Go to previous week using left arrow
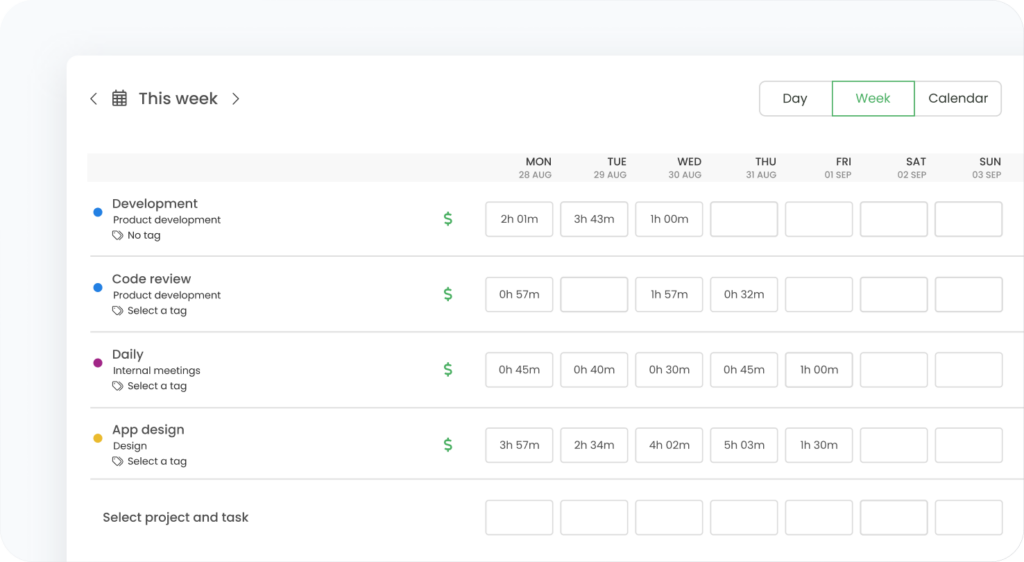This screenshot has height=562, width=1024. [x=94, y=98]
